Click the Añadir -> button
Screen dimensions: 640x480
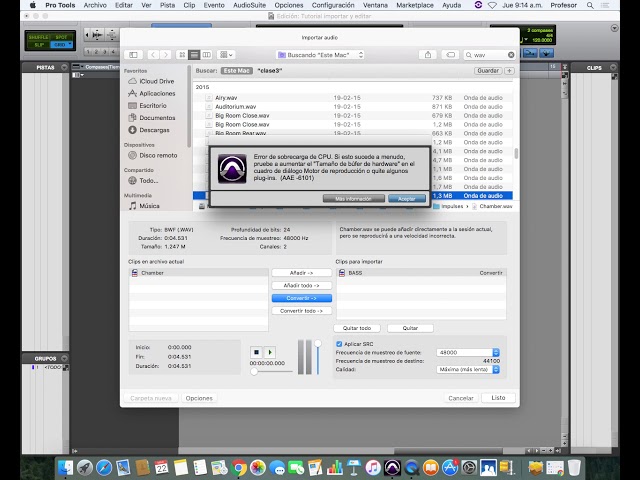302,273
